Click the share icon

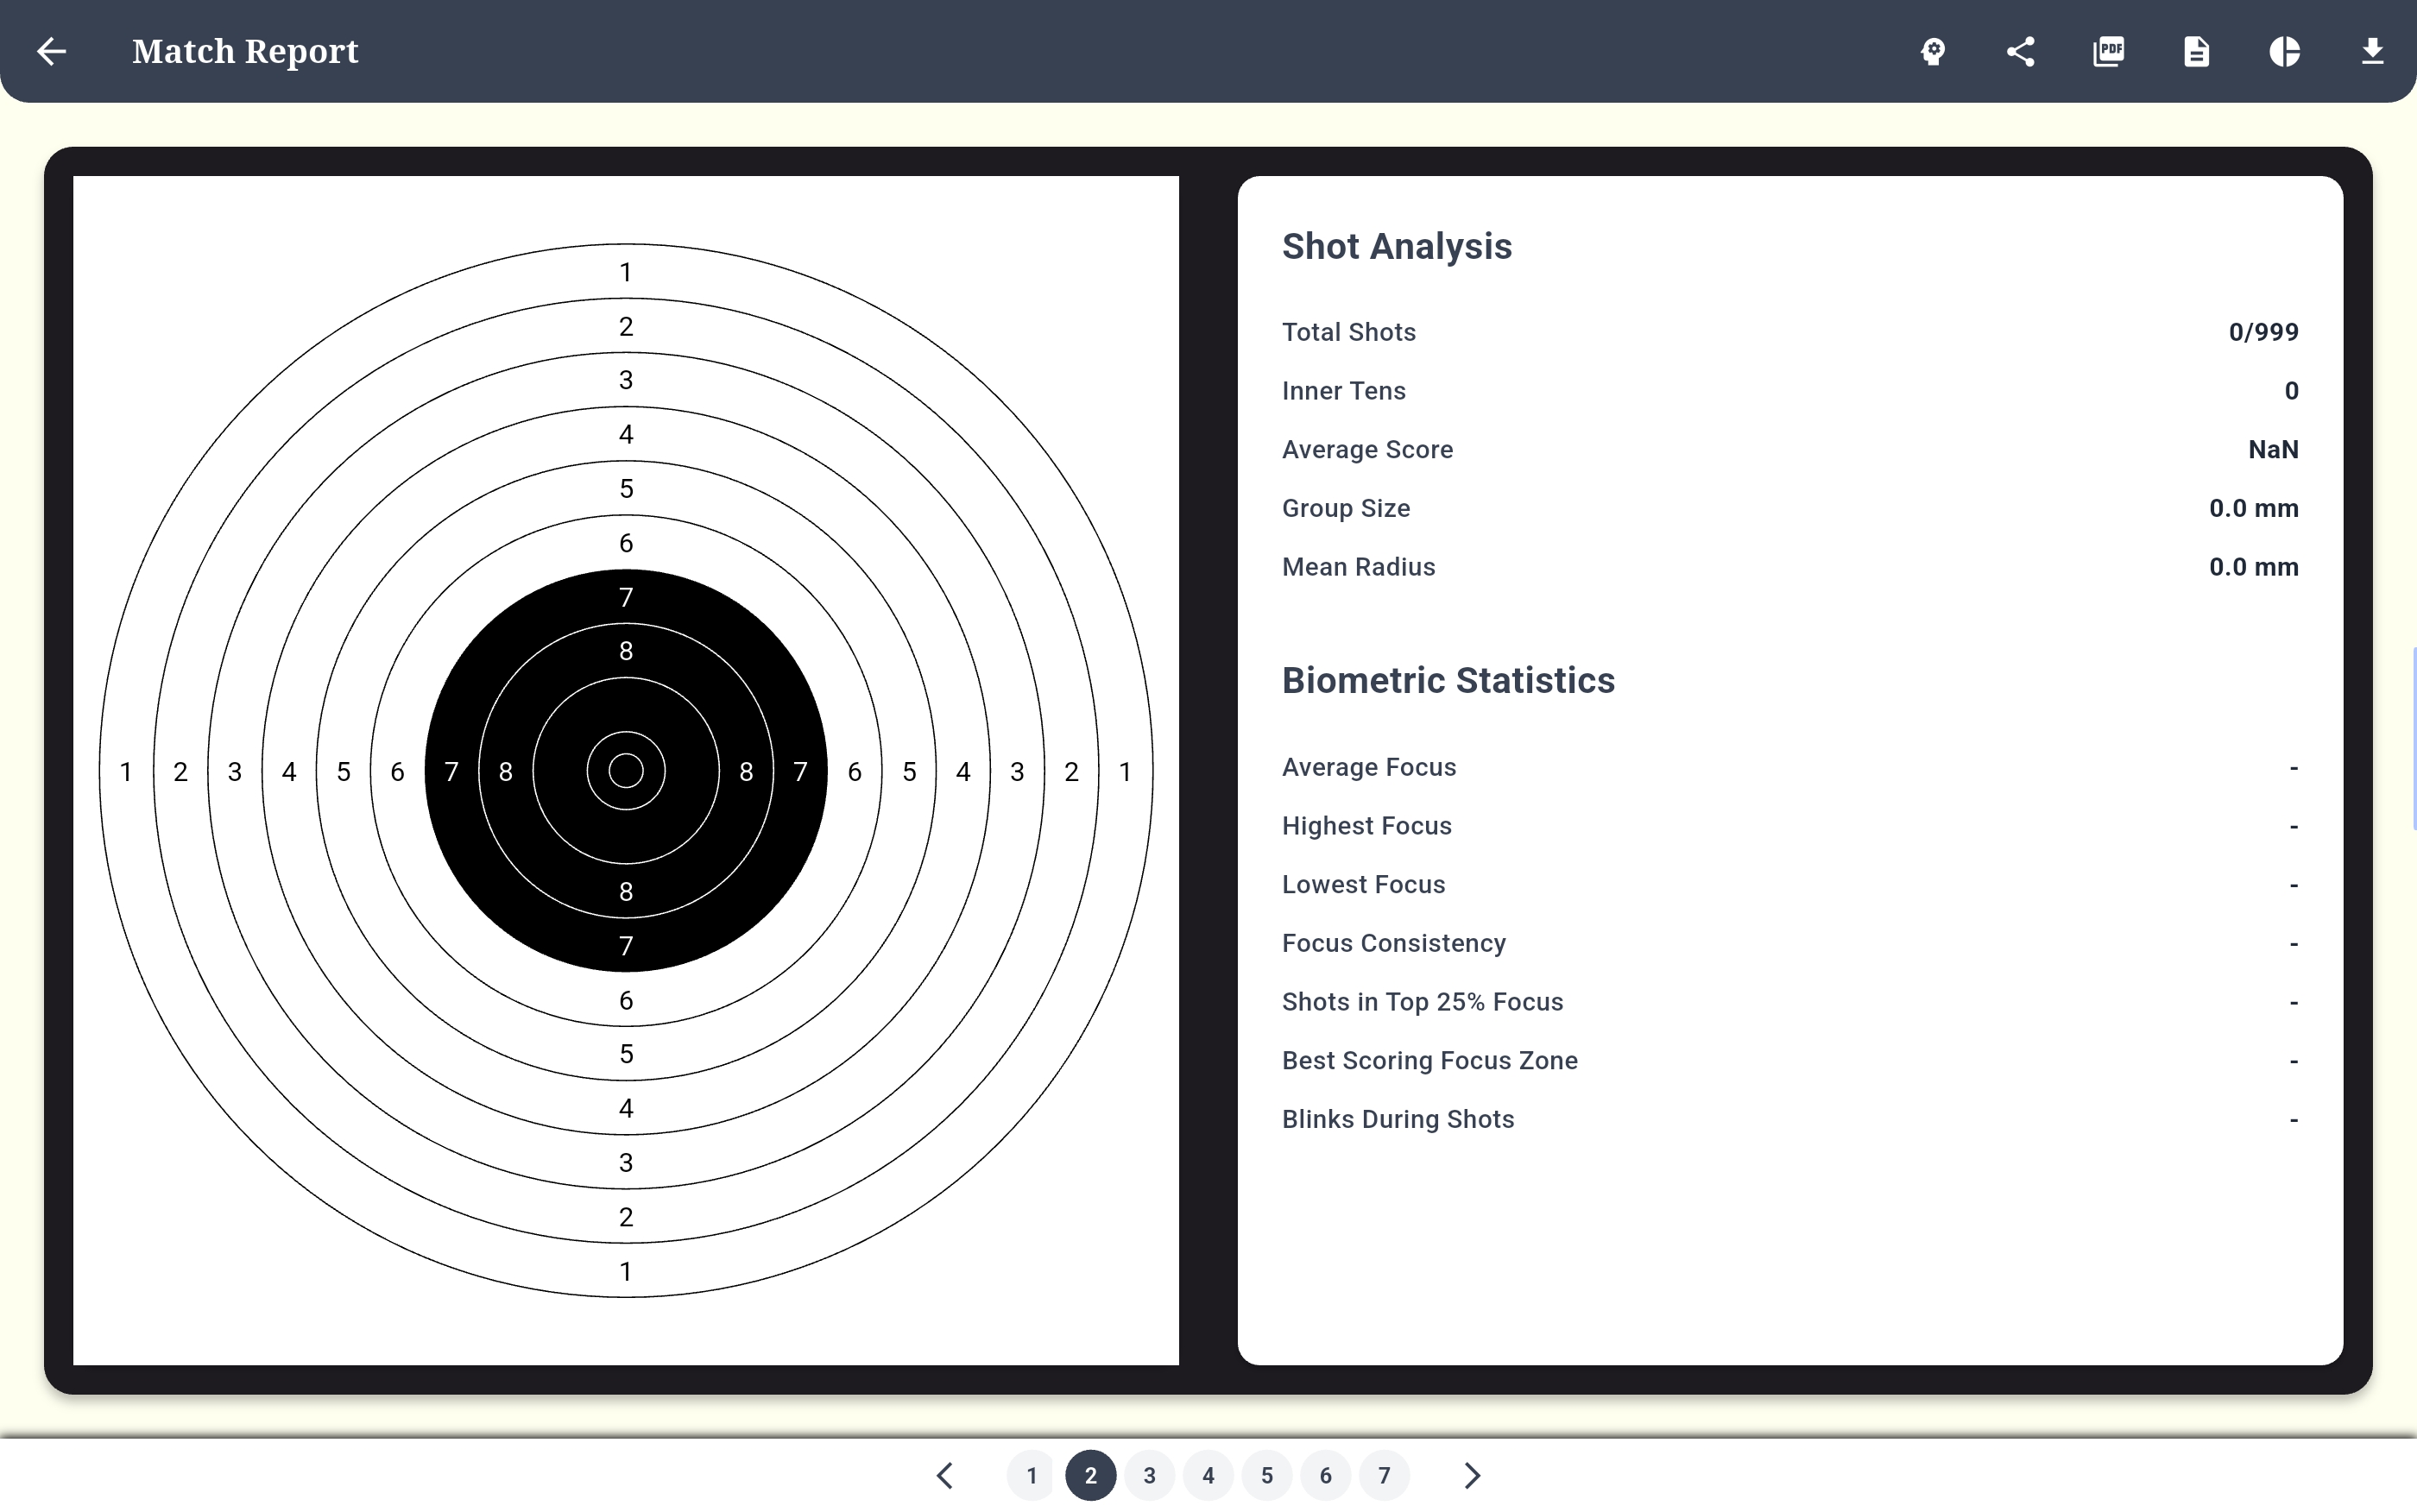pyautogui.click(x=2020, y=51)
